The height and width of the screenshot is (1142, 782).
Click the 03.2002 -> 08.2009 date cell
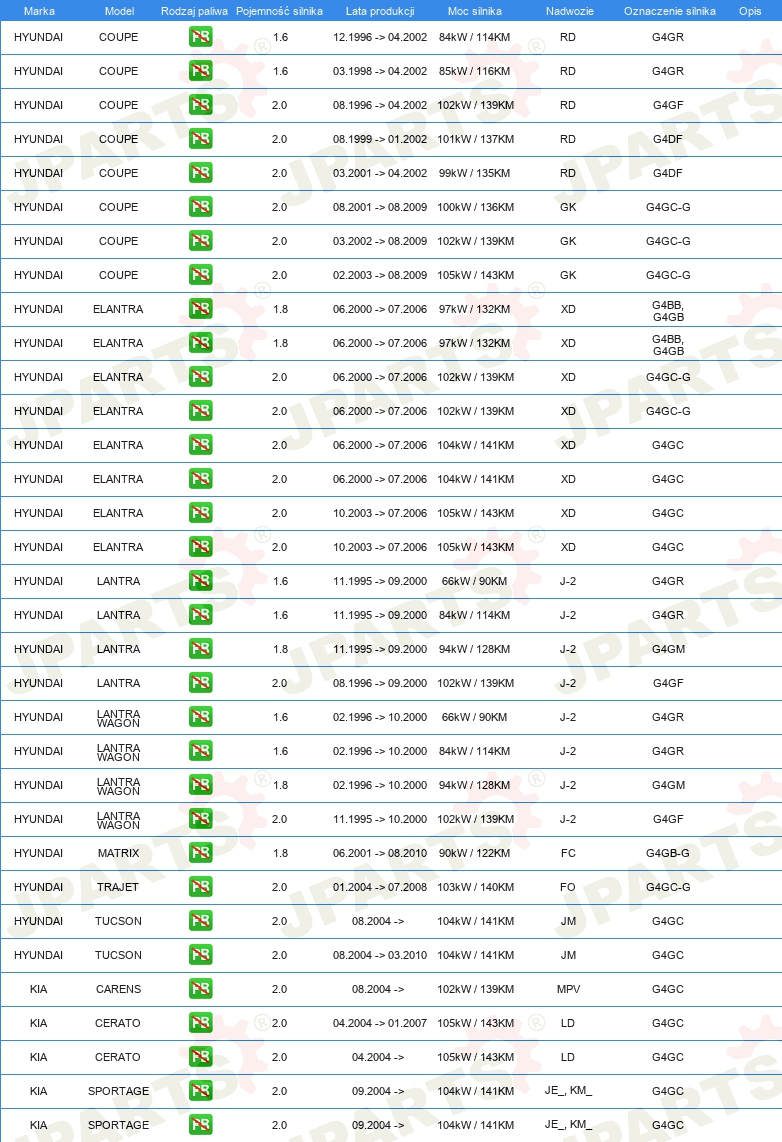point(380,241)
